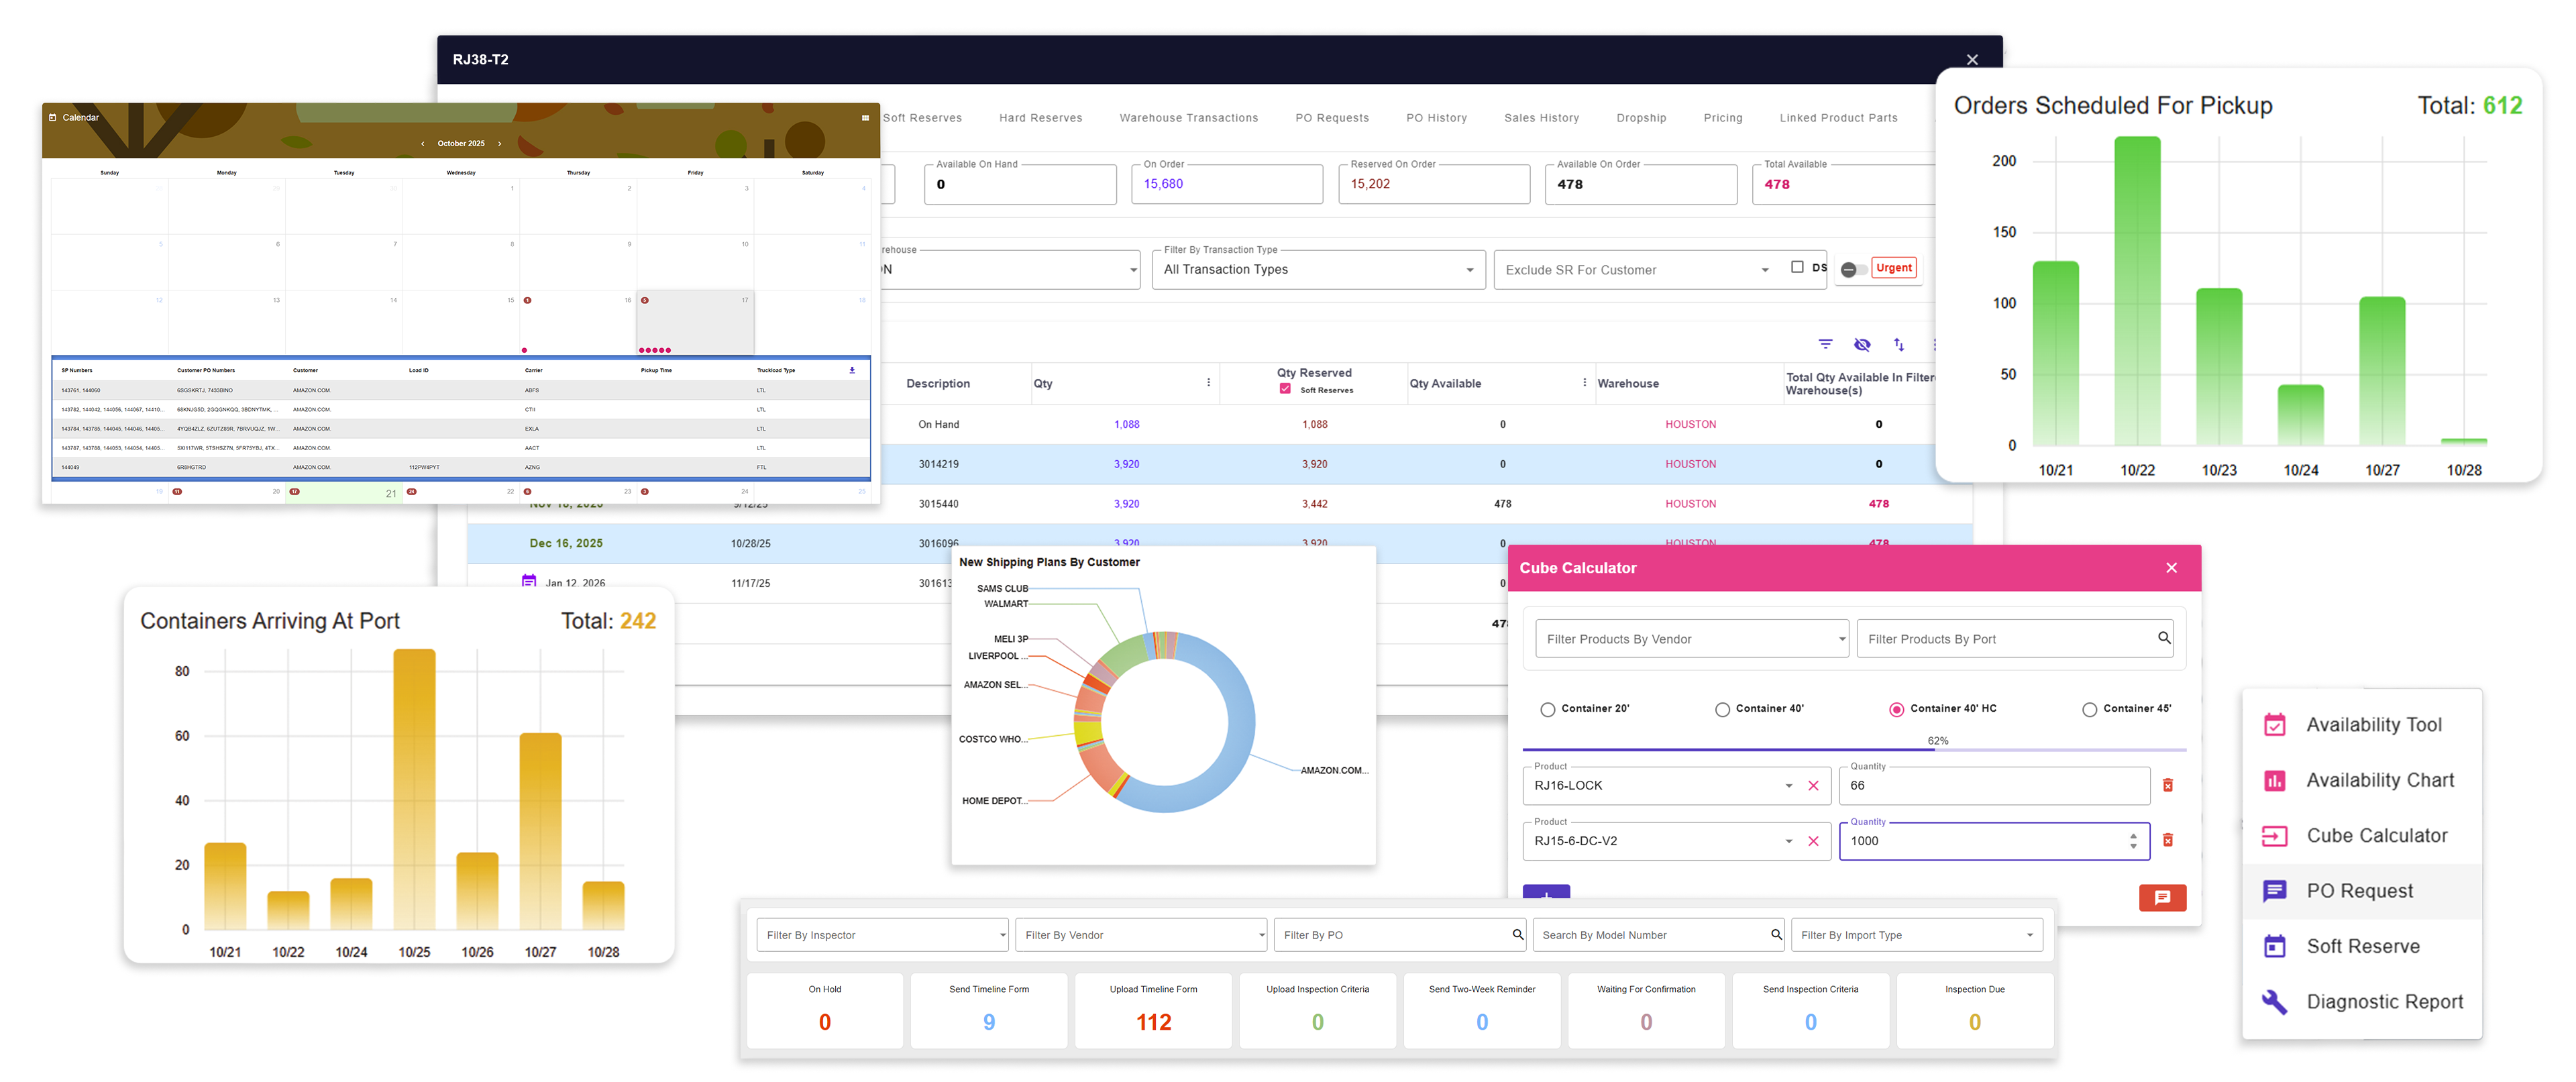Click the hide columns eye icon
The width and height of the screenshot is (2576, 1082).
[1862, 344]
